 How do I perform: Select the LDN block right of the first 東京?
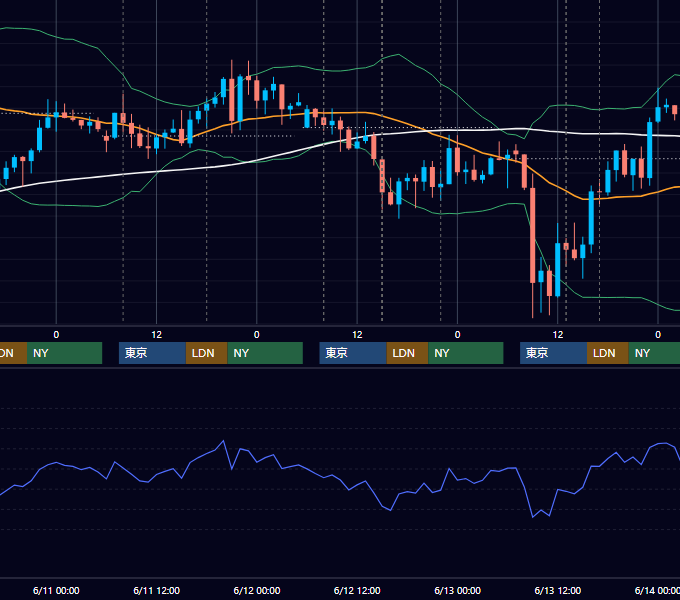[x=206, y=353]
